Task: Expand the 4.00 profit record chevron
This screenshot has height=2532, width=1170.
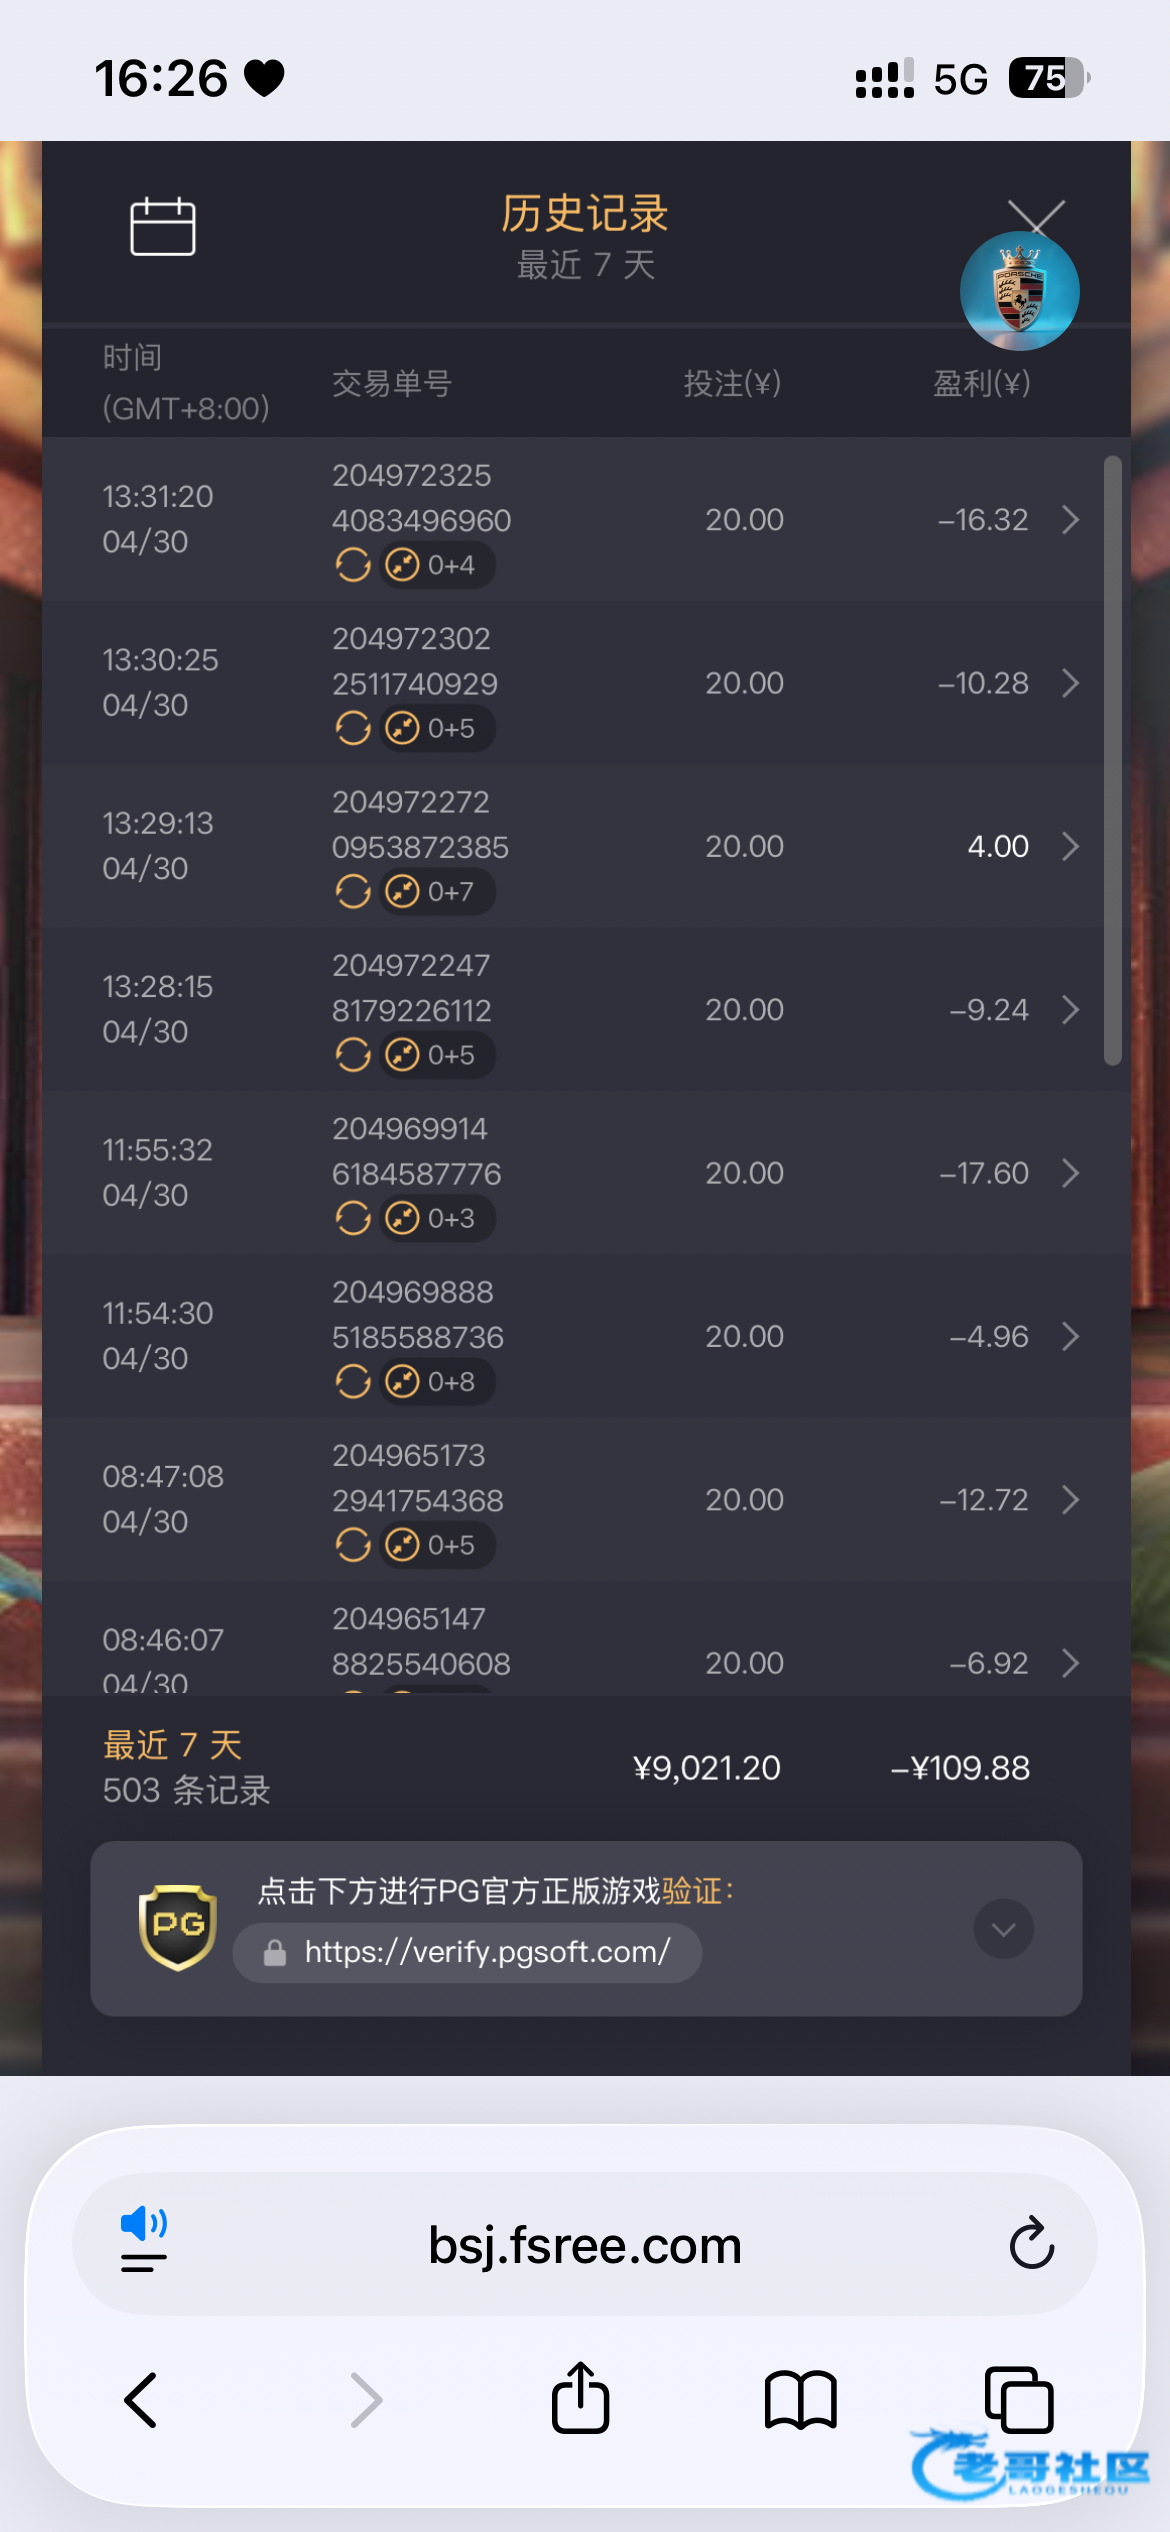Action: [x=1070, y=846]
